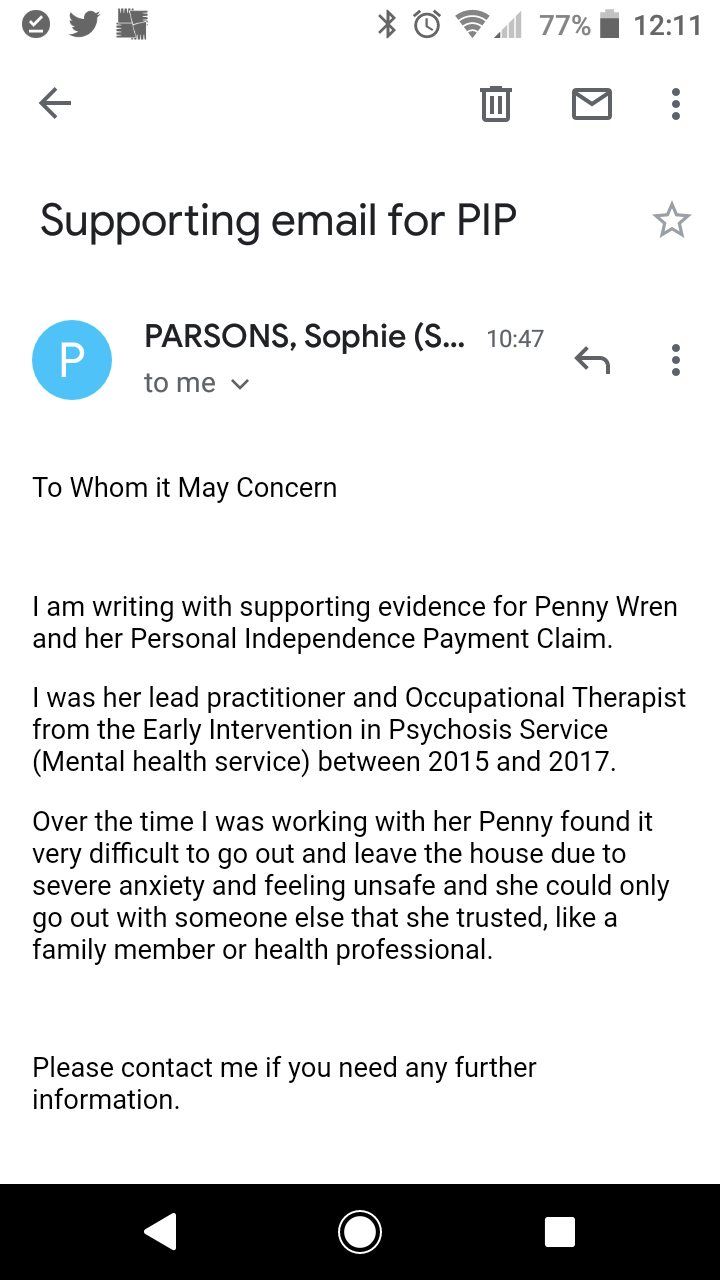Open the top-right overflow menu
Image resolution: width=720 pixels, height=1280 pixels.
[675, 103]
